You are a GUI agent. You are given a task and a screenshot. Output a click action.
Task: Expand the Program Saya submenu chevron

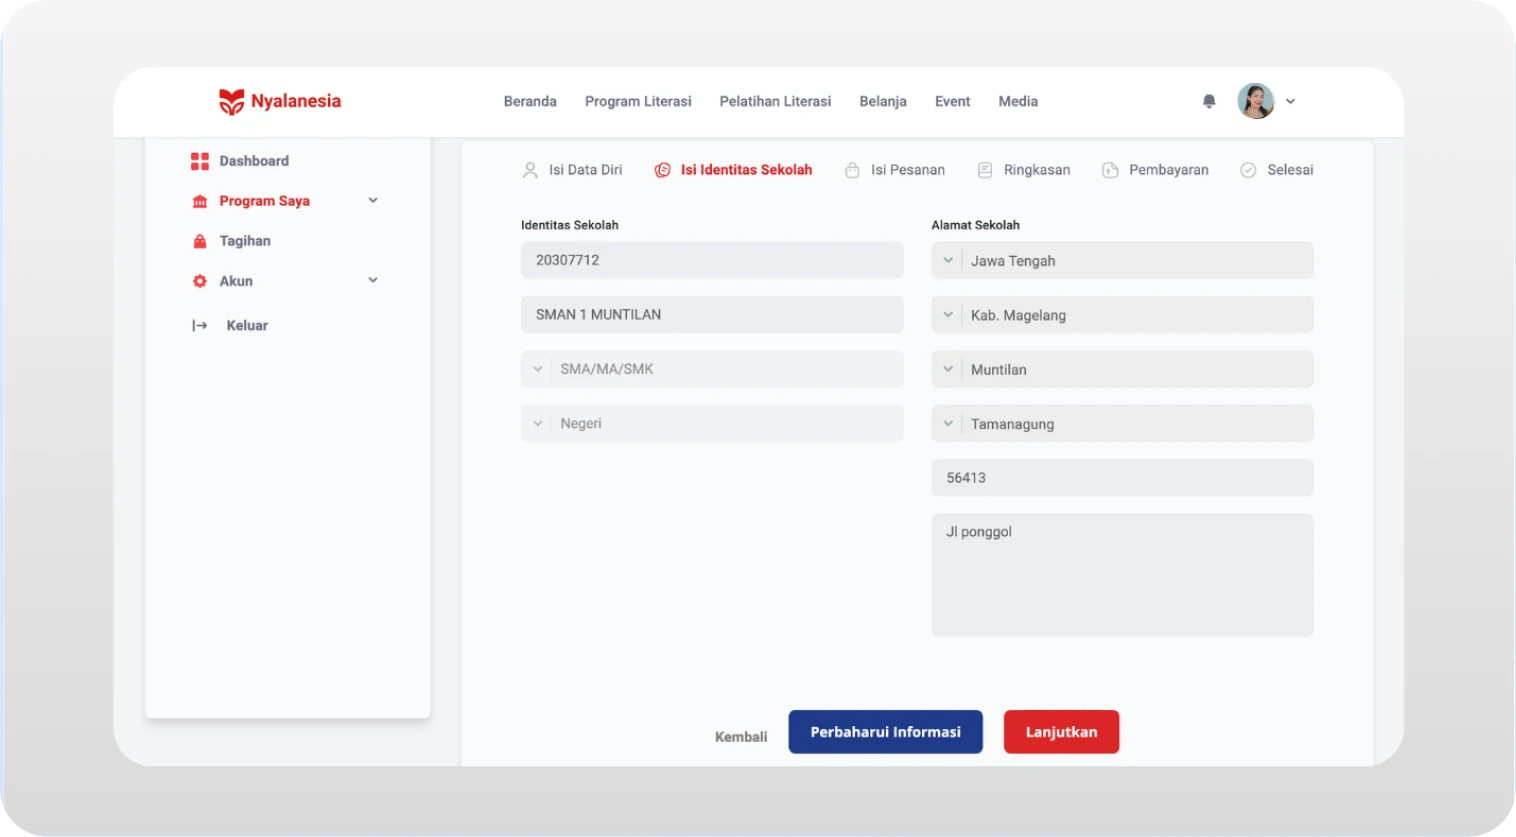373,200
